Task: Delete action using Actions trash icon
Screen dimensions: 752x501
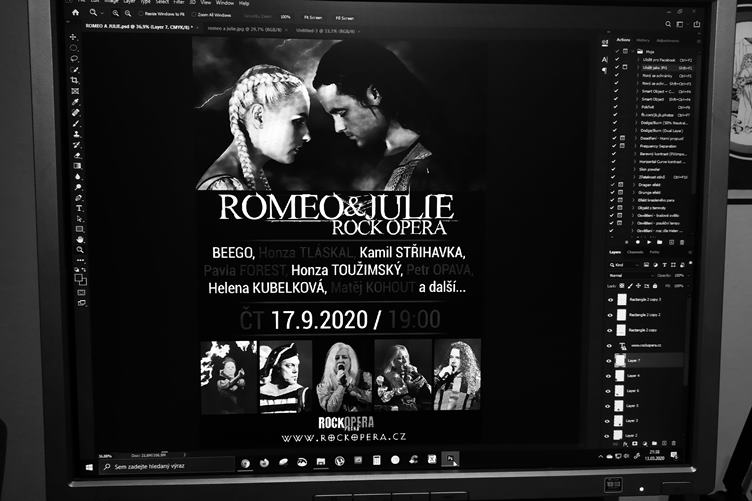Action: [682, 243]
